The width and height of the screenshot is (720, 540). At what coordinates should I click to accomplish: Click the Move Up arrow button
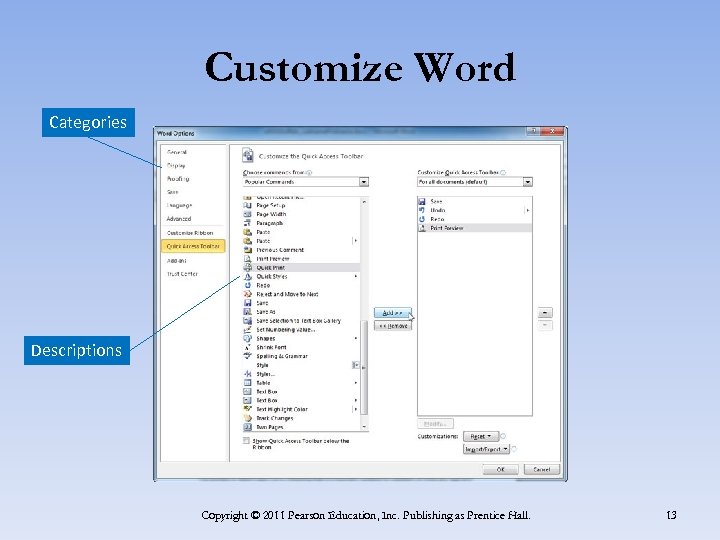click(x=545, y=313)
